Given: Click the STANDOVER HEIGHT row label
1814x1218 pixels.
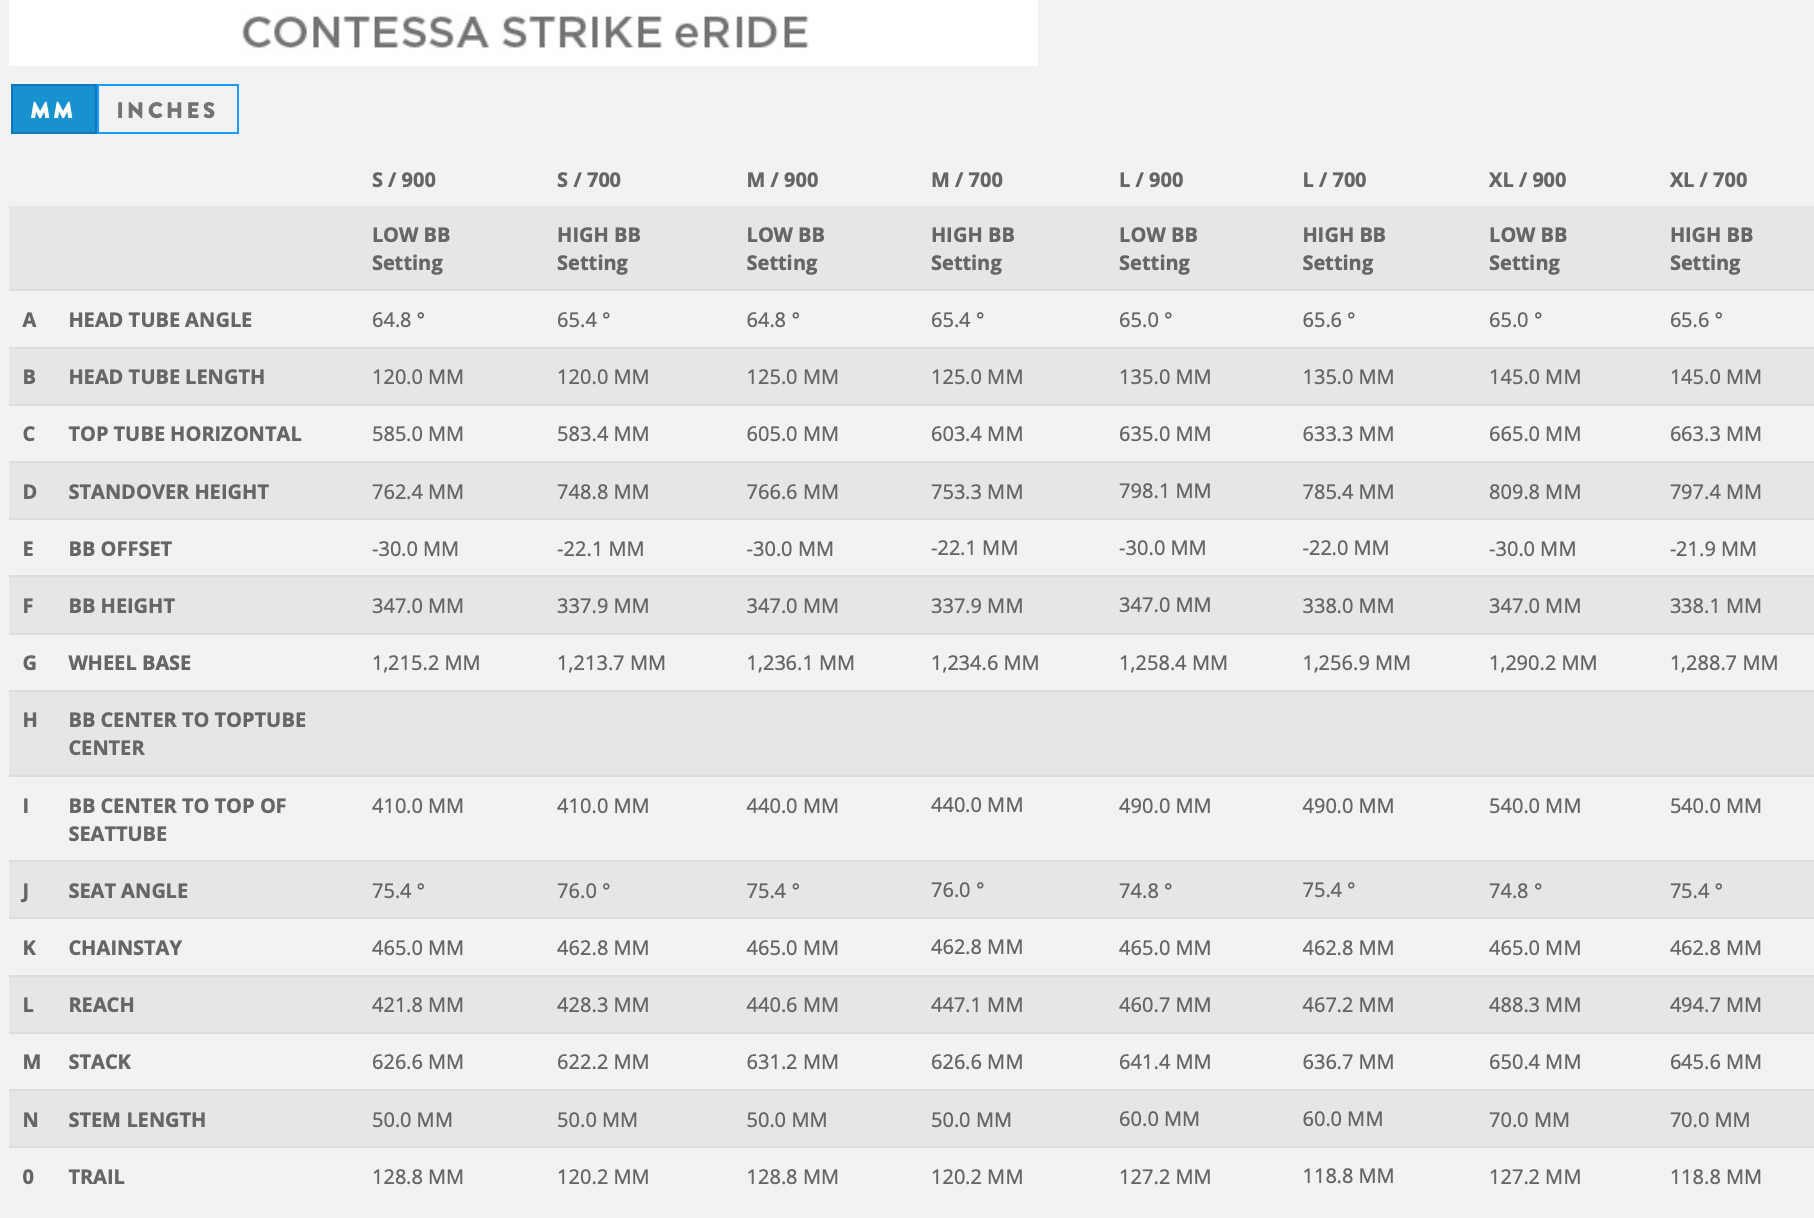Looking at the screenshot, I should click(168, 492).
